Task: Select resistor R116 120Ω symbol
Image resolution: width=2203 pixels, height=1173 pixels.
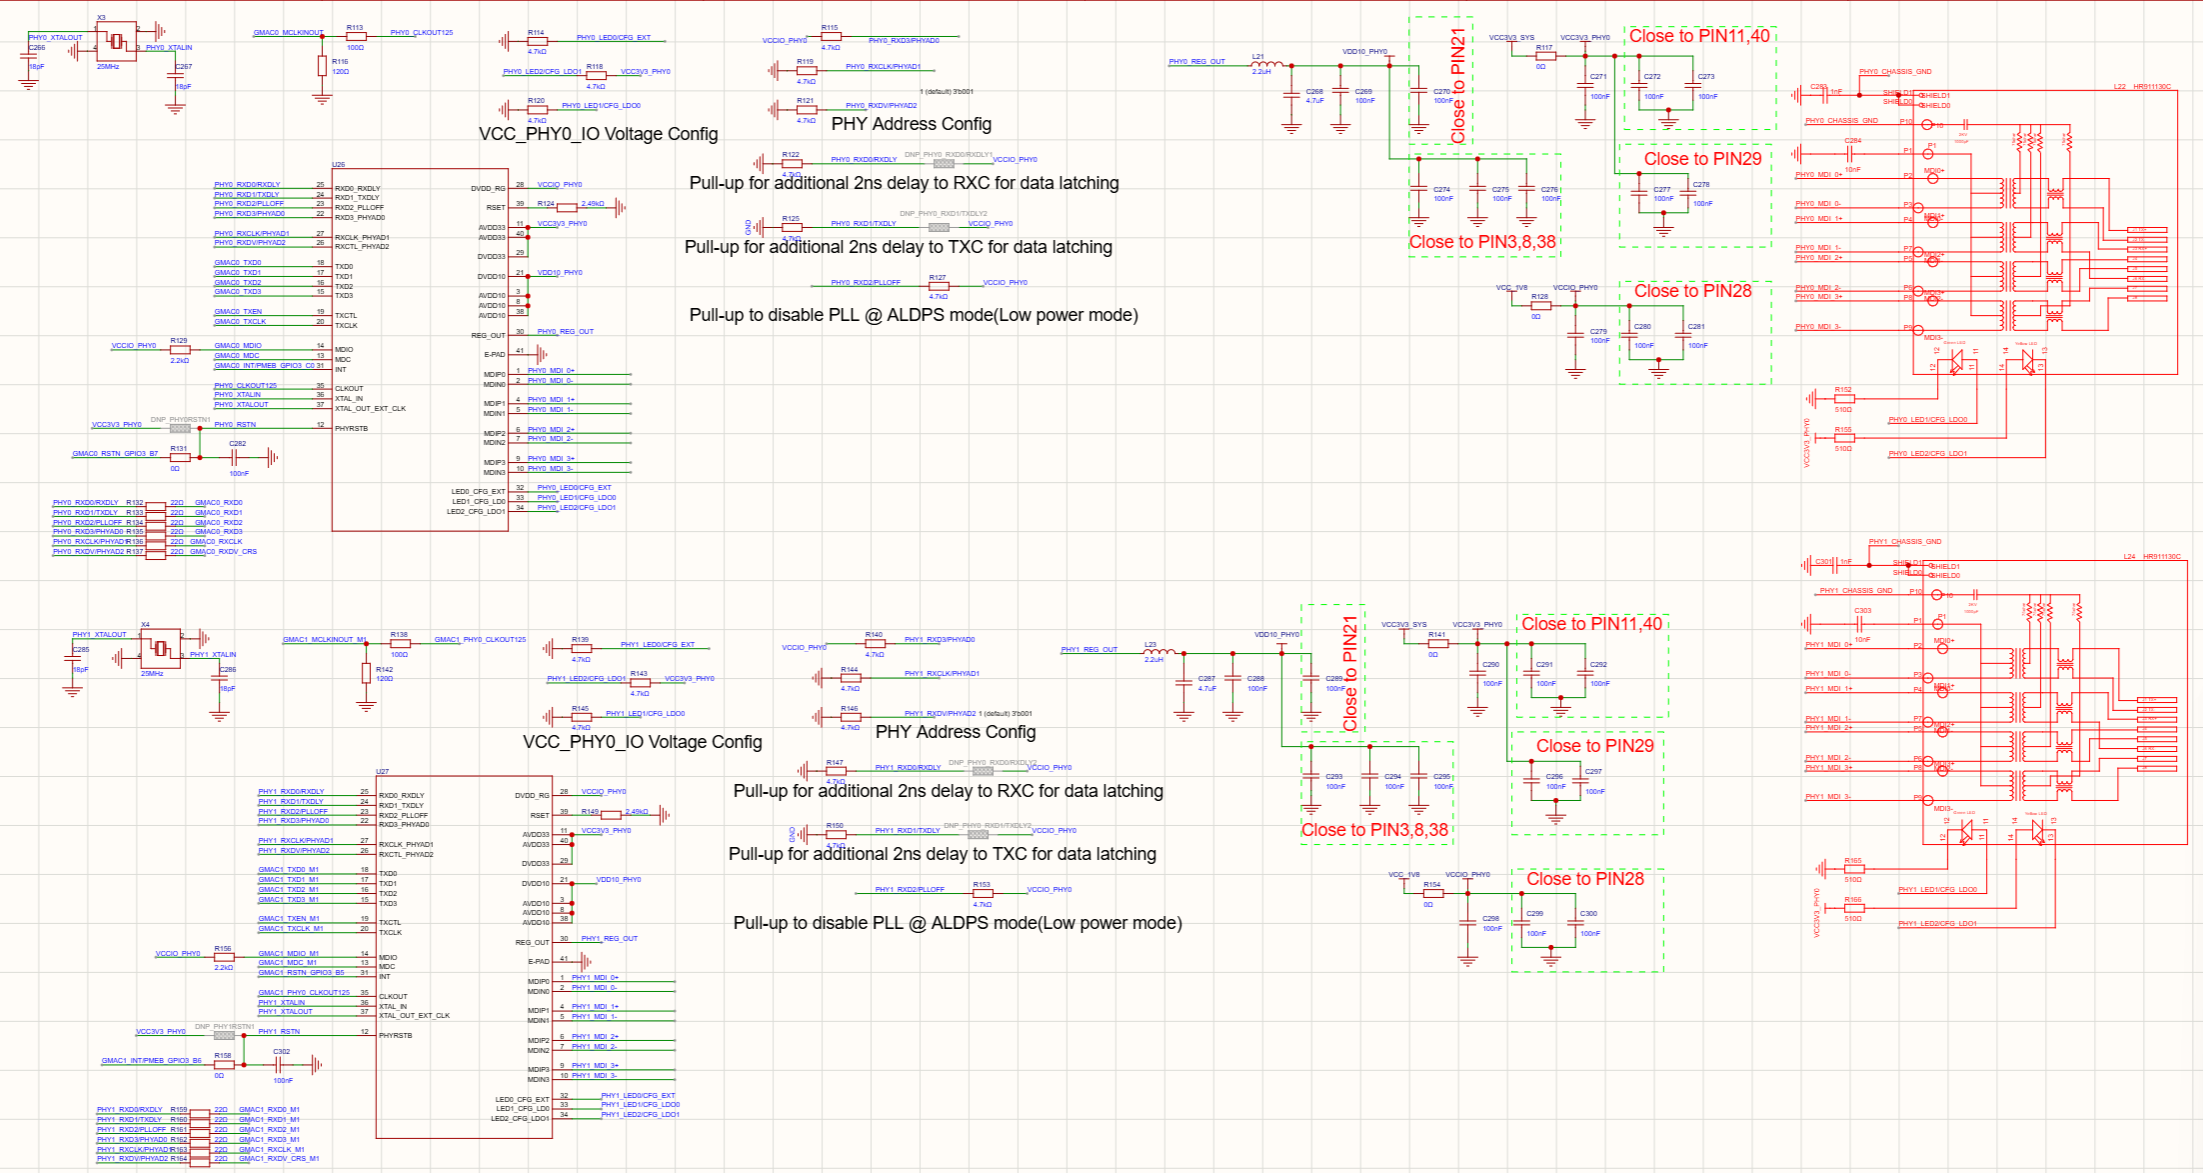Action: 322,66
